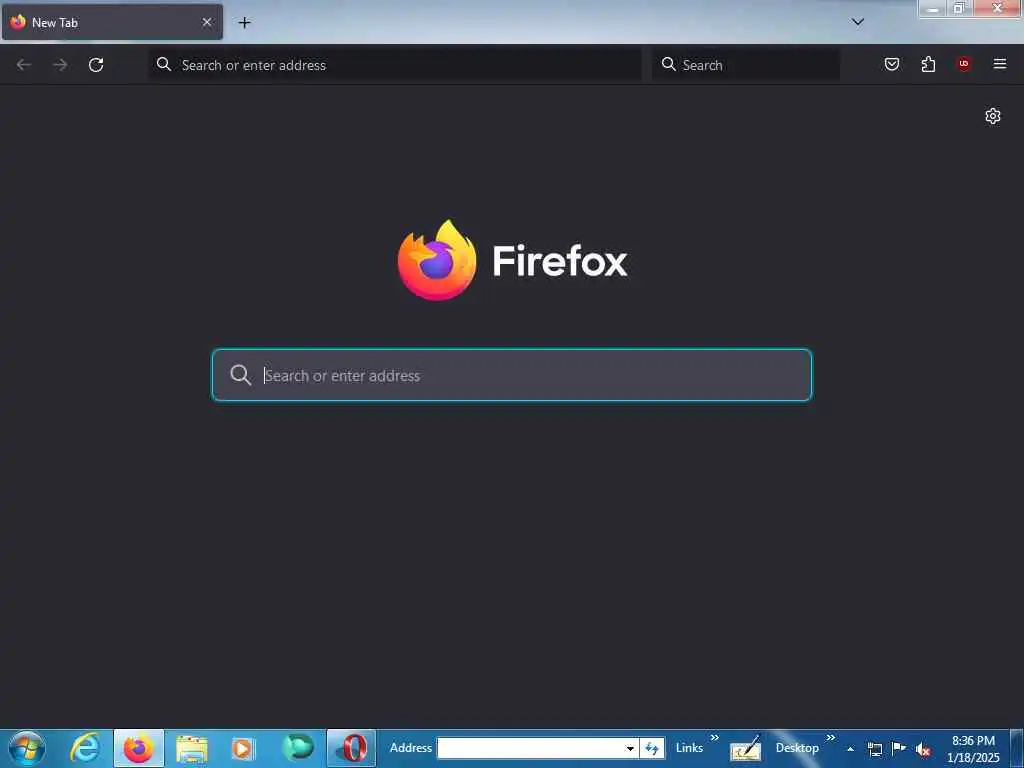The height and width of the screenshot is (768, 1024).
Task: Focus the toolbar Search box
Action: [x=746, y=65]
